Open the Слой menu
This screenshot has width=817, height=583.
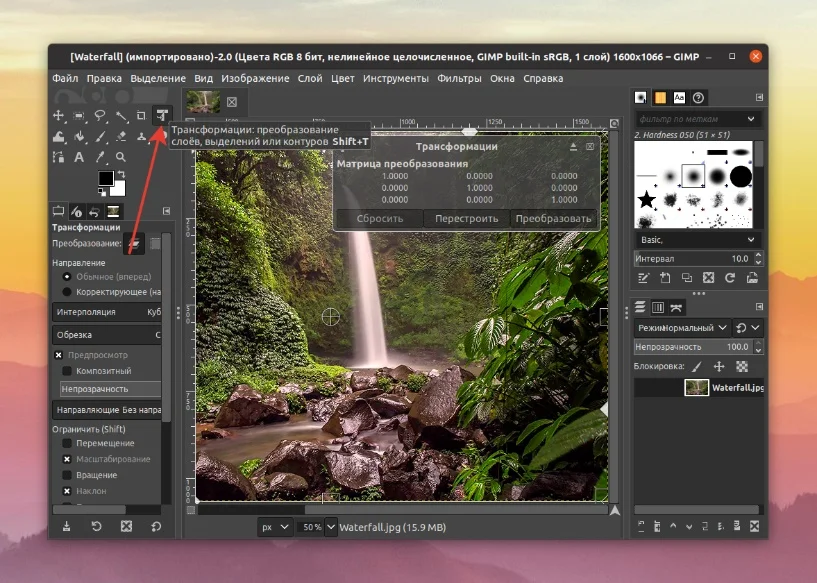[310, 78]
